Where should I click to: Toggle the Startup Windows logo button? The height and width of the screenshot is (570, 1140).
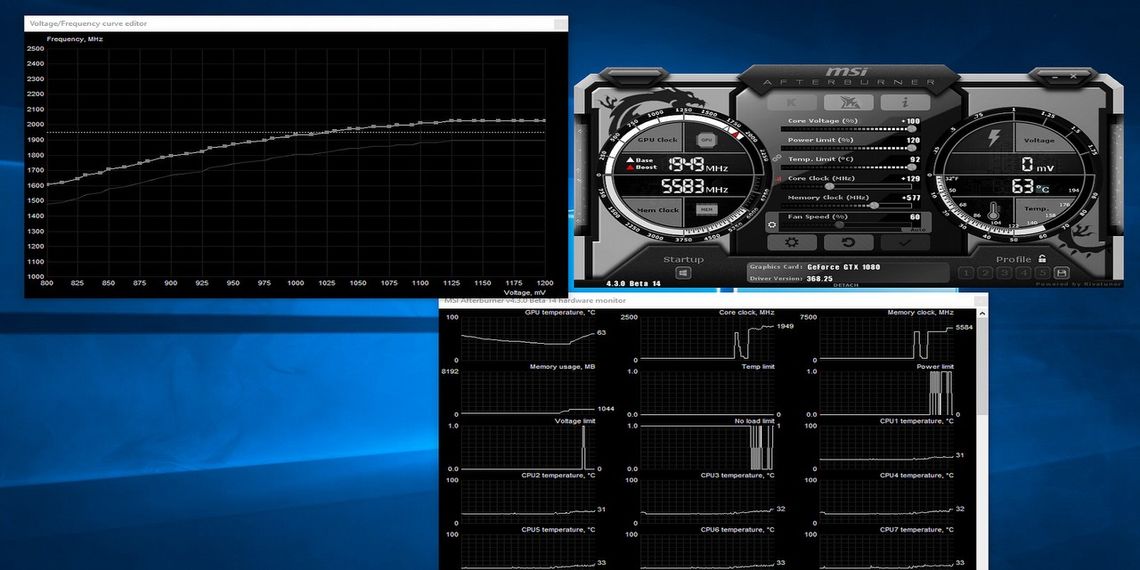683,273
